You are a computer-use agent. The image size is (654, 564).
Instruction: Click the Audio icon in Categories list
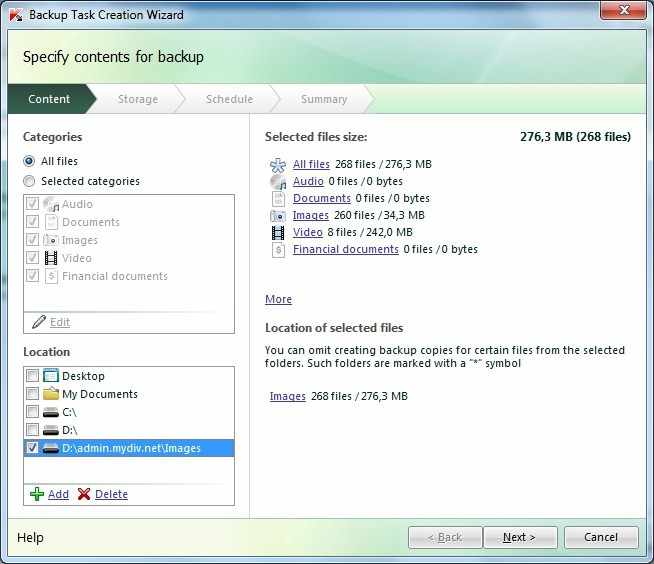[x=51, y=204]
